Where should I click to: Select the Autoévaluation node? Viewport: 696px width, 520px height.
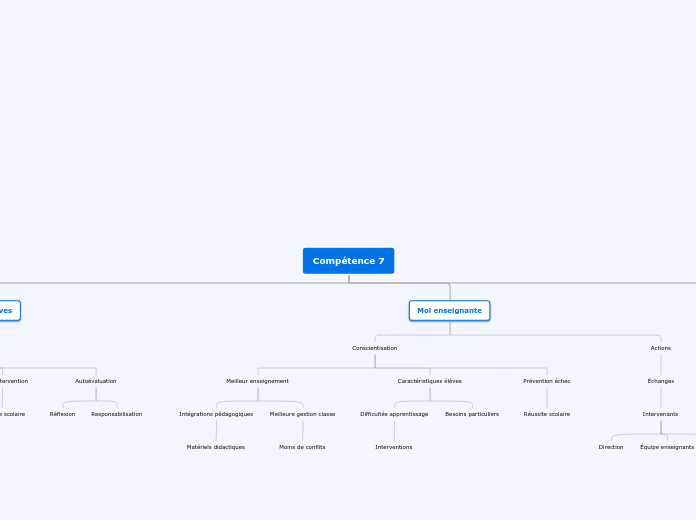pyautogui.click(x=95, y=381)
